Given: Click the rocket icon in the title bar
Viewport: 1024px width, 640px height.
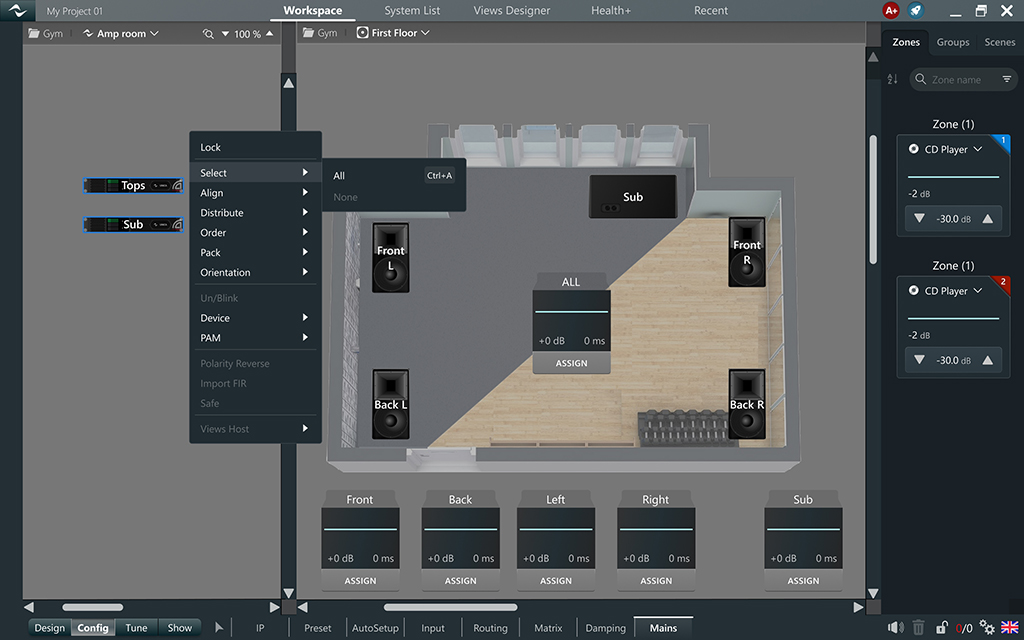Looking at the screenshot, I should [x=918, y=11].
